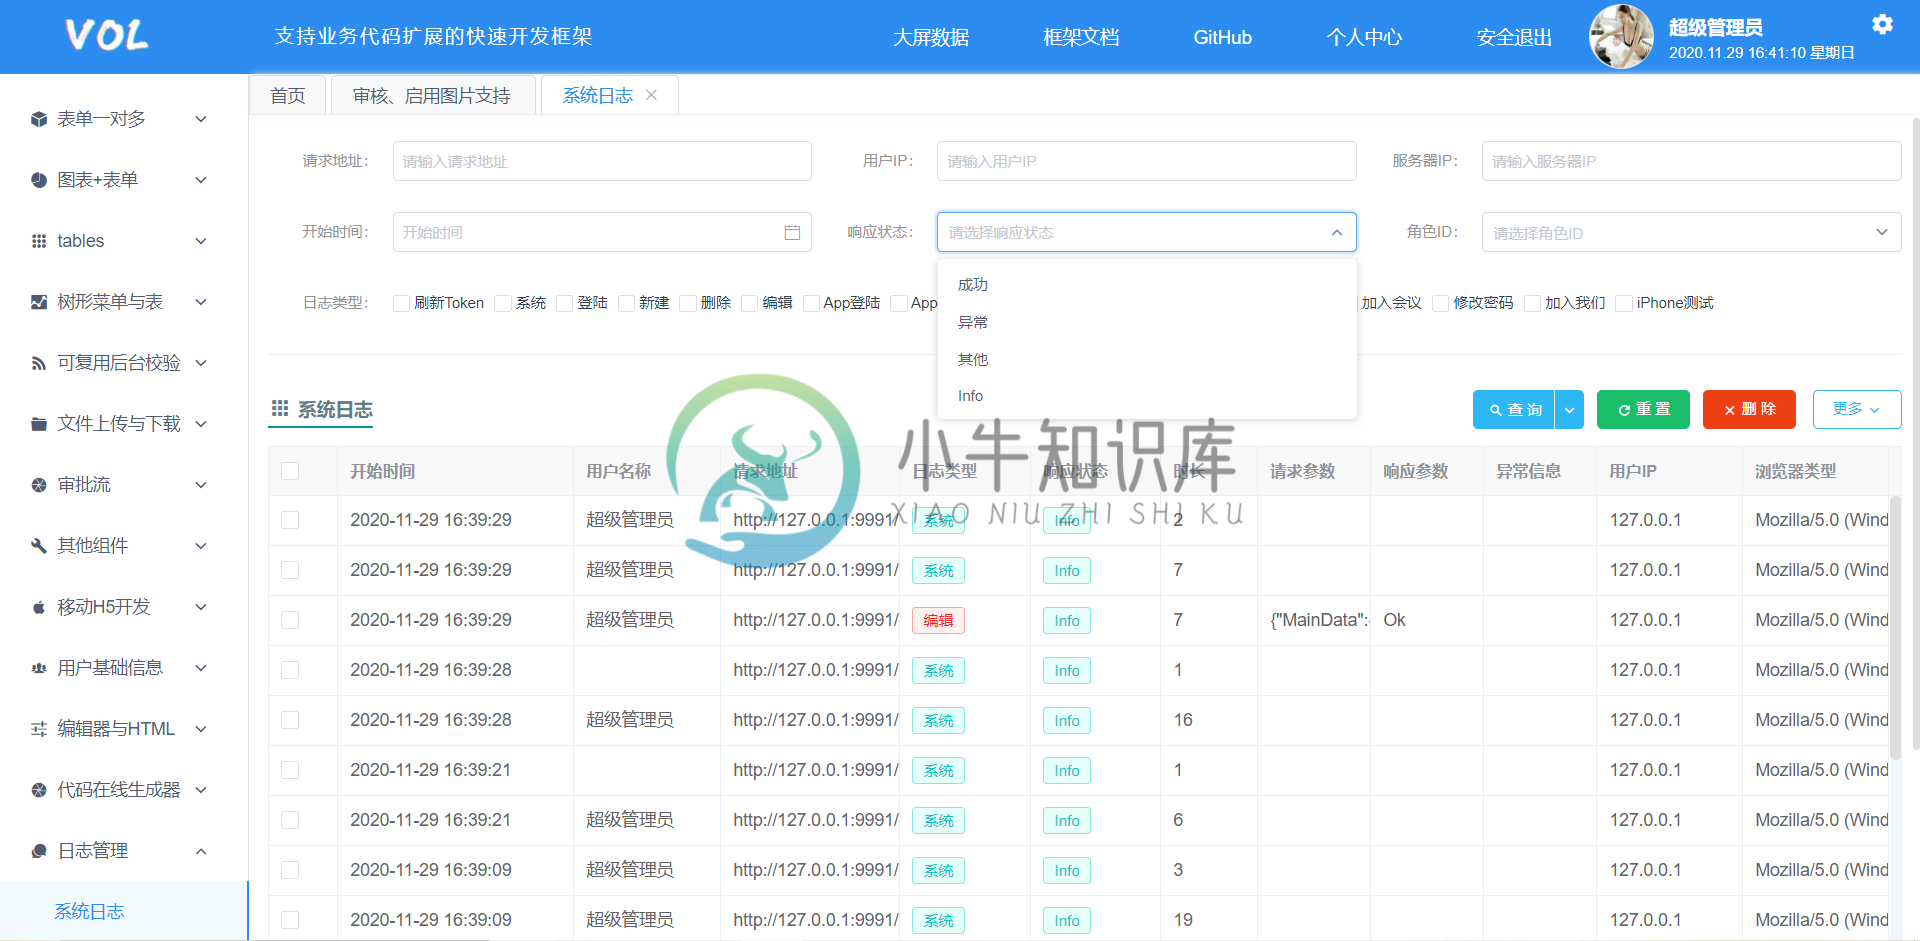Screen dimensions: 1920x941
Task: Click the green 重置 button
Action: [1643, 409]
